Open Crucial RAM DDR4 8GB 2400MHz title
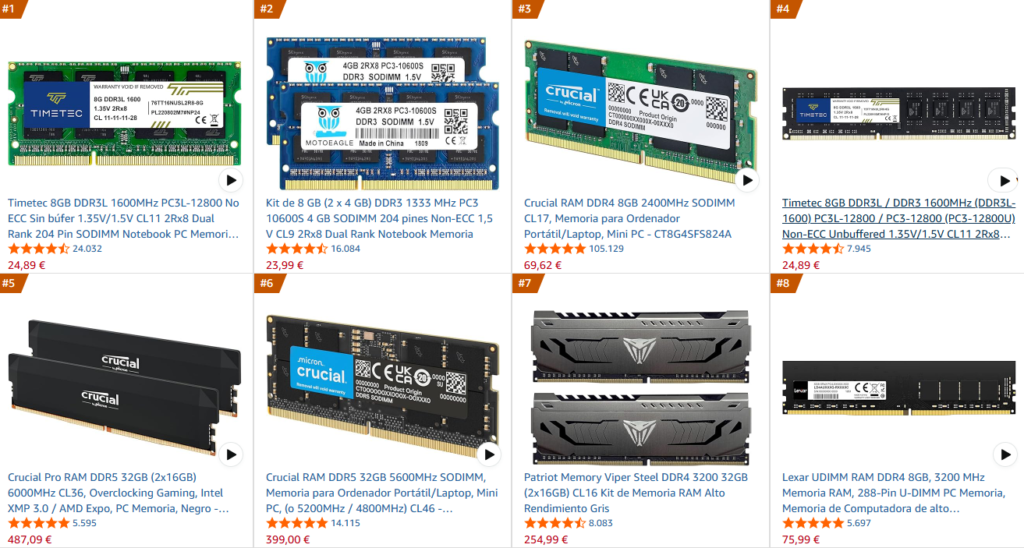 pyautogui.click(x=630, y=218)
